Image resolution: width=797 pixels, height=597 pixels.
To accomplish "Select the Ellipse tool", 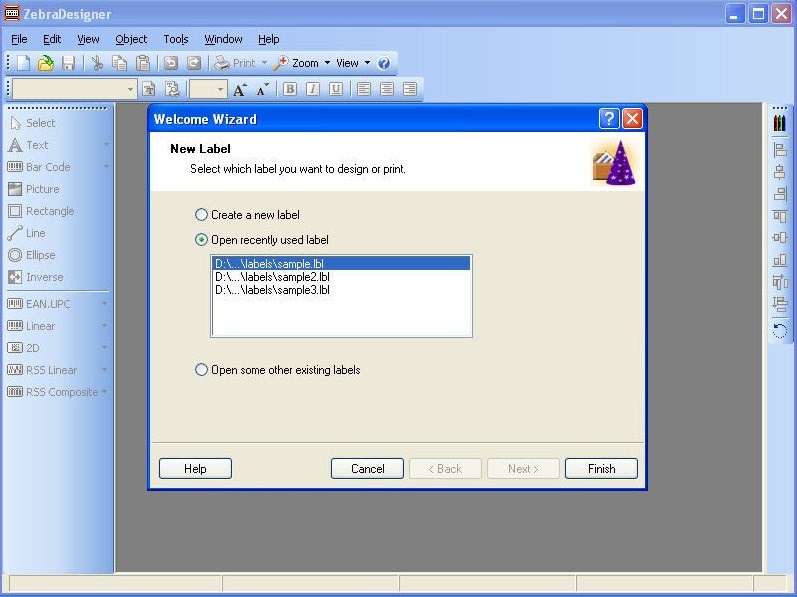I will tap(32, 255).
